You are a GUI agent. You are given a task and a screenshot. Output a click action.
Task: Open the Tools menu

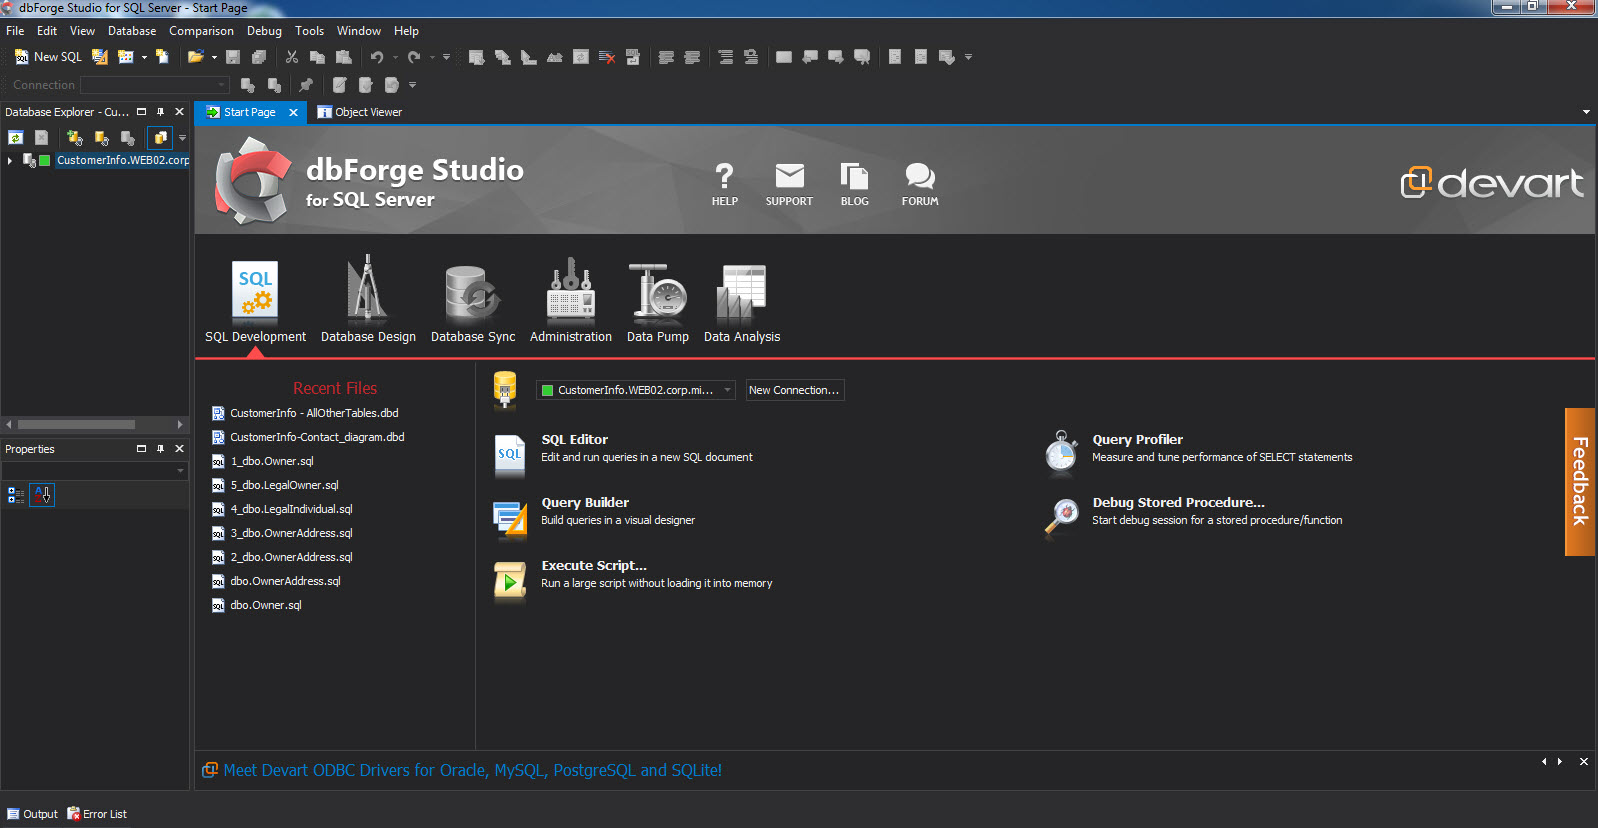[309, 31]
